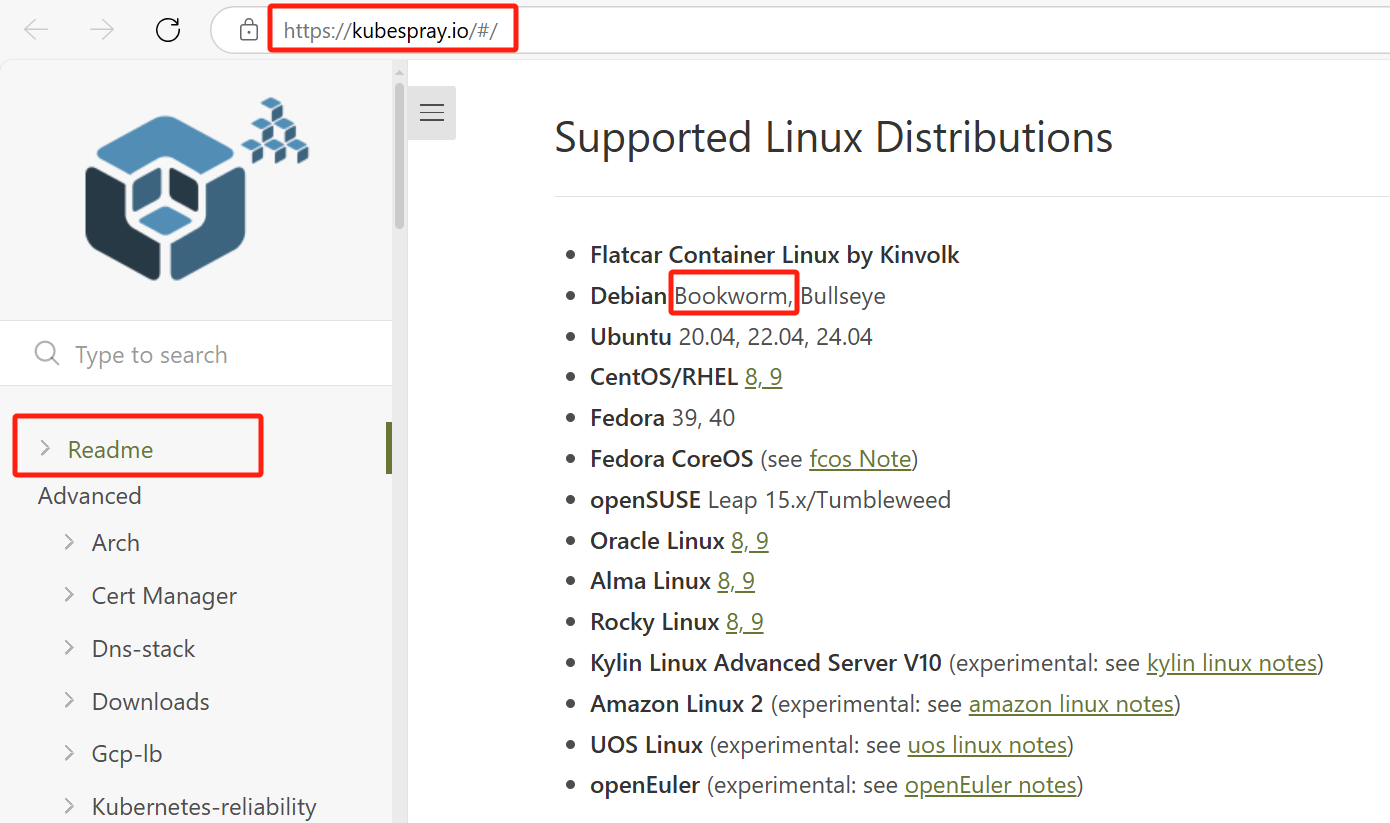The height and width of the screenshot is (823, 1390).
Task: Click the 'Amazon Linux 2' bold text
Action: point(677,704)
